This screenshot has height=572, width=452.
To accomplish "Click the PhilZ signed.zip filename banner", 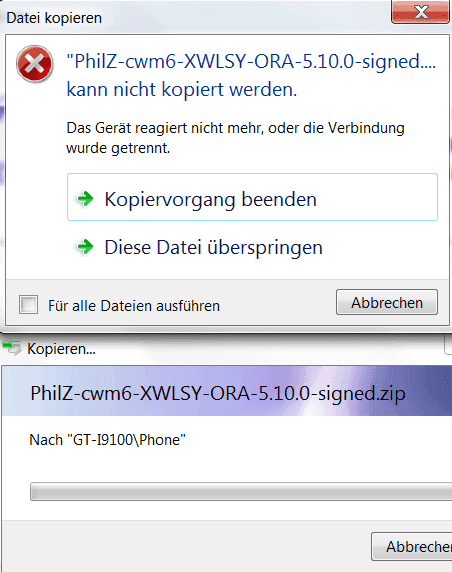I will [218, 393].
